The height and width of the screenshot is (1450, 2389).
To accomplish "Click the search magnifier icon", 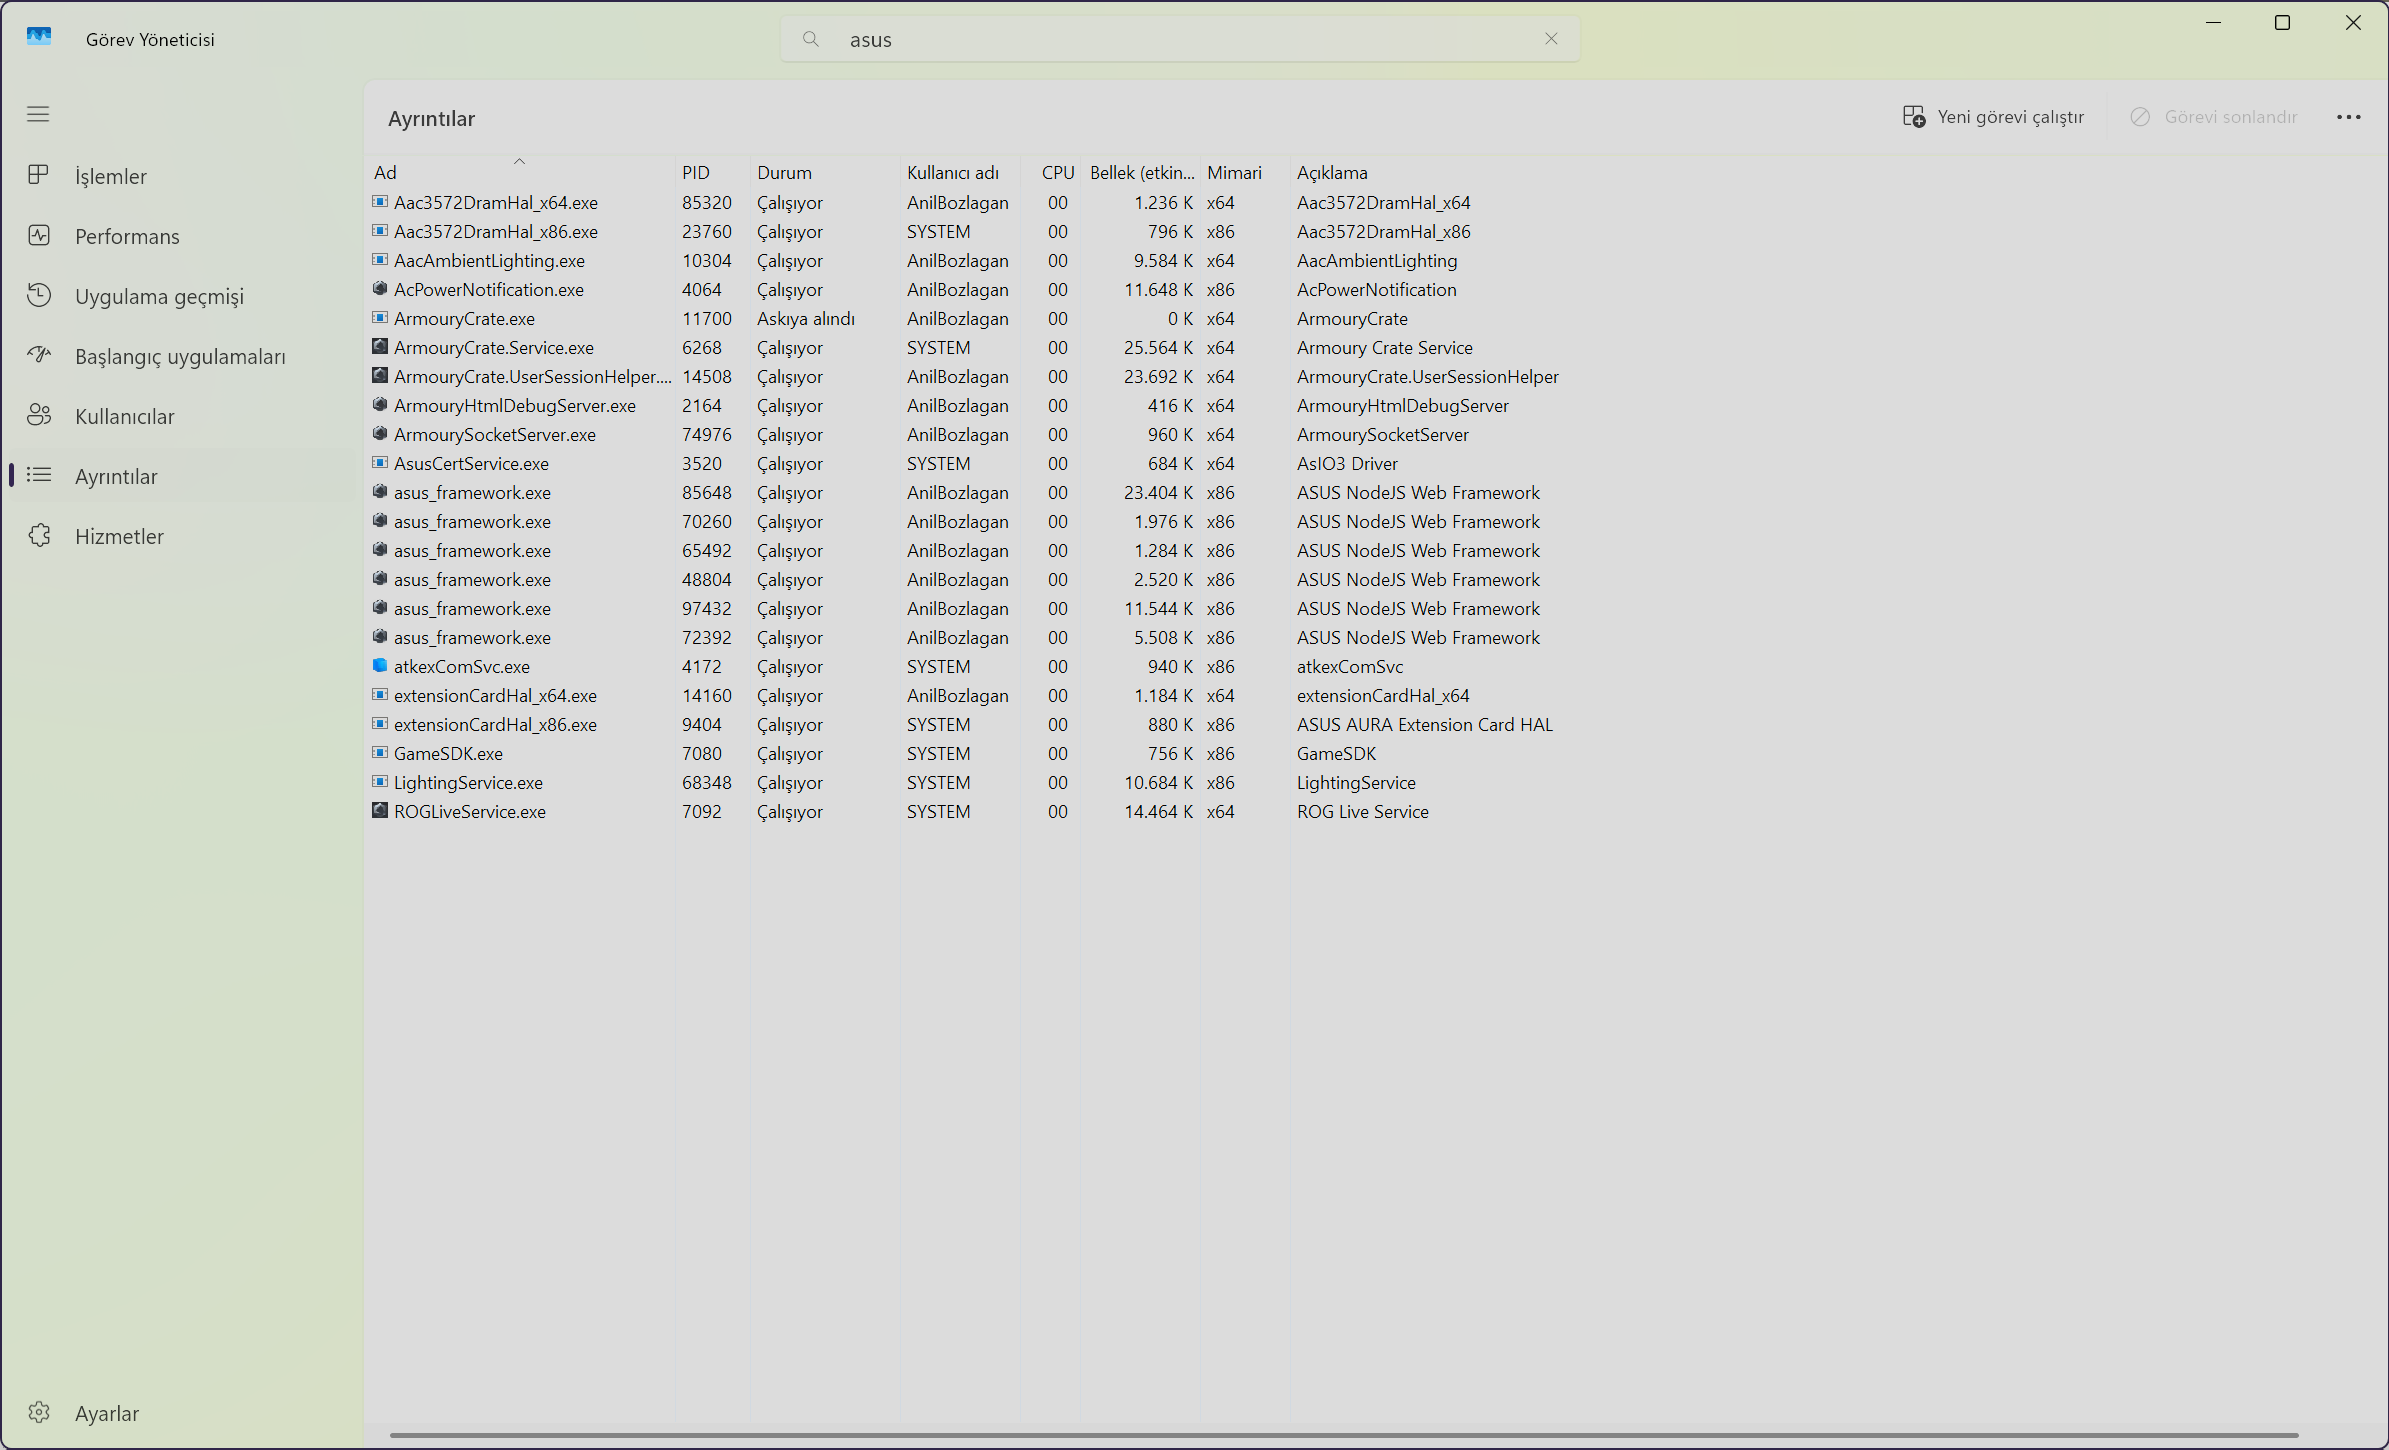I will pyautogui.click(x=811, y=39).
